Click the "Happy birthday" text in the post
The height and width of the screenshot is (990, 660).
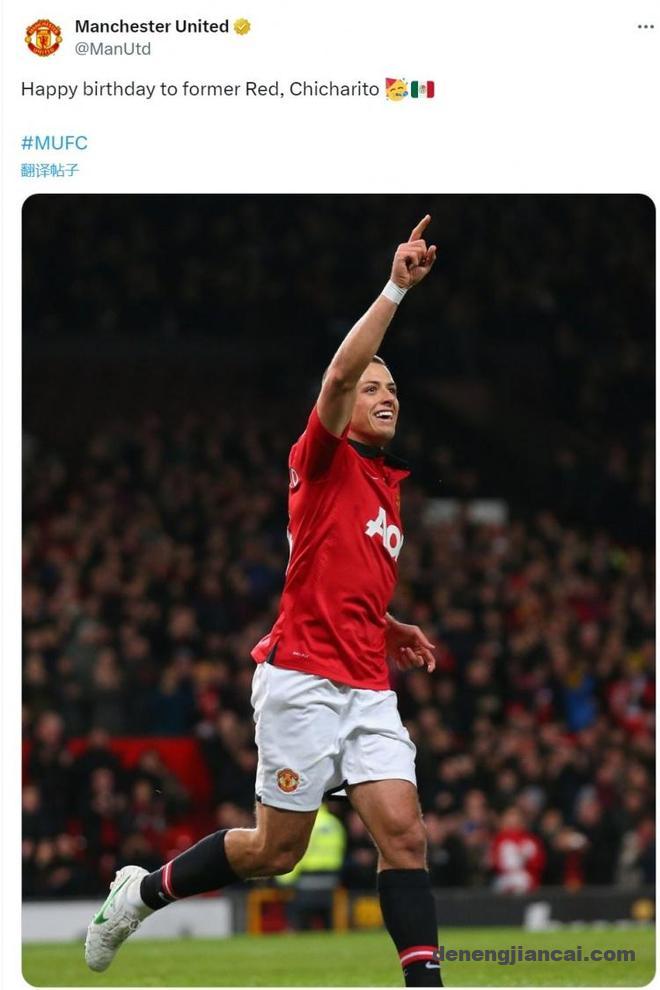pos(87,89)
